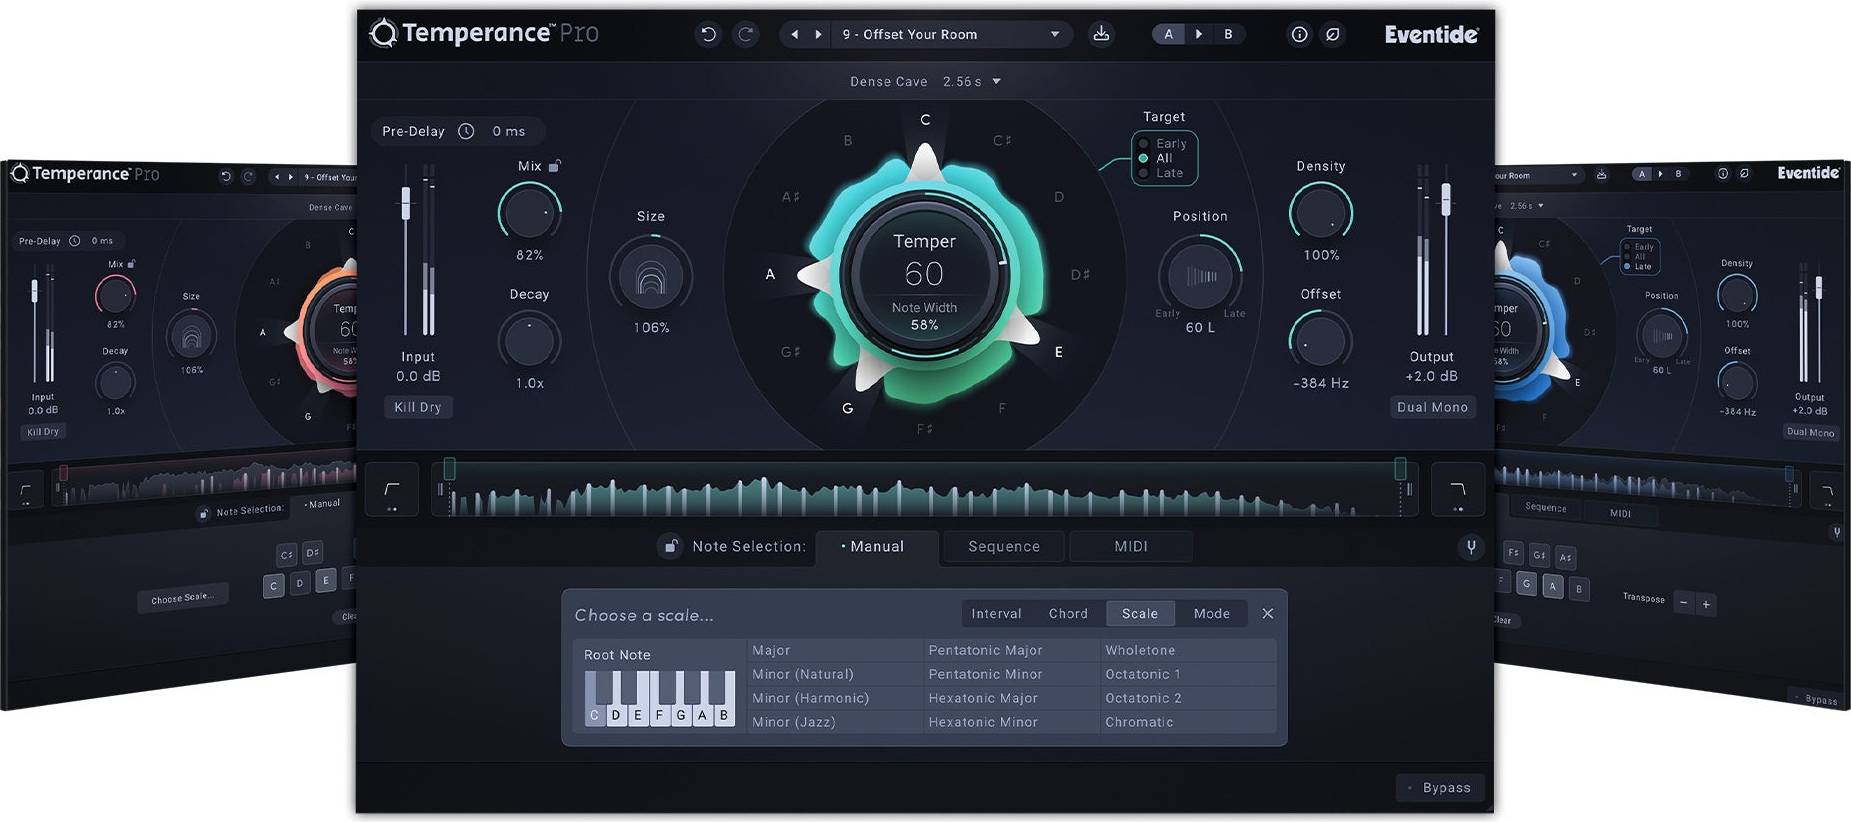Open the preset dropdown '9 - Offset Your Room'
This screenshot has height=822, width=1851.
click(949, 34)
